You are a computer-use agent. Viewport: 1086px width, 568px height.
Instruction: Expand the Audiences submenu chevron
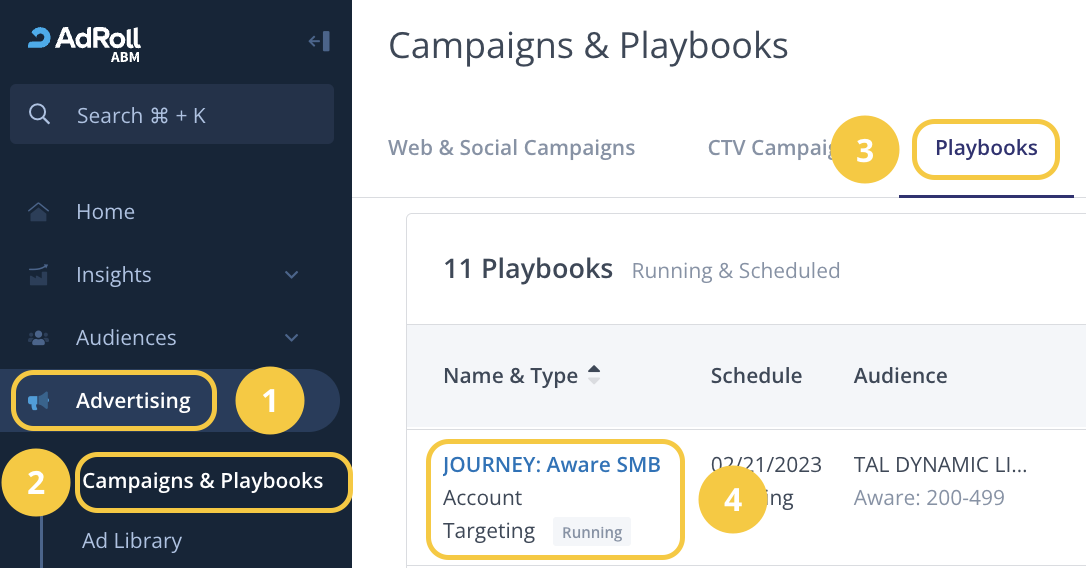click(x=292, y=338)
